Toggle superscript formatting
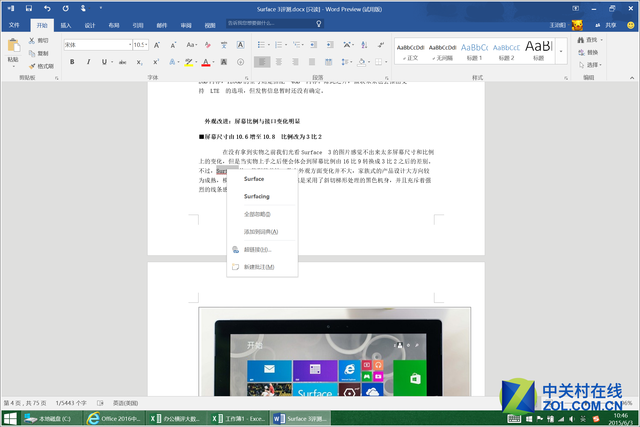This screenshot has height=427, width=640. pyautogui.click(x=156, y=62)
